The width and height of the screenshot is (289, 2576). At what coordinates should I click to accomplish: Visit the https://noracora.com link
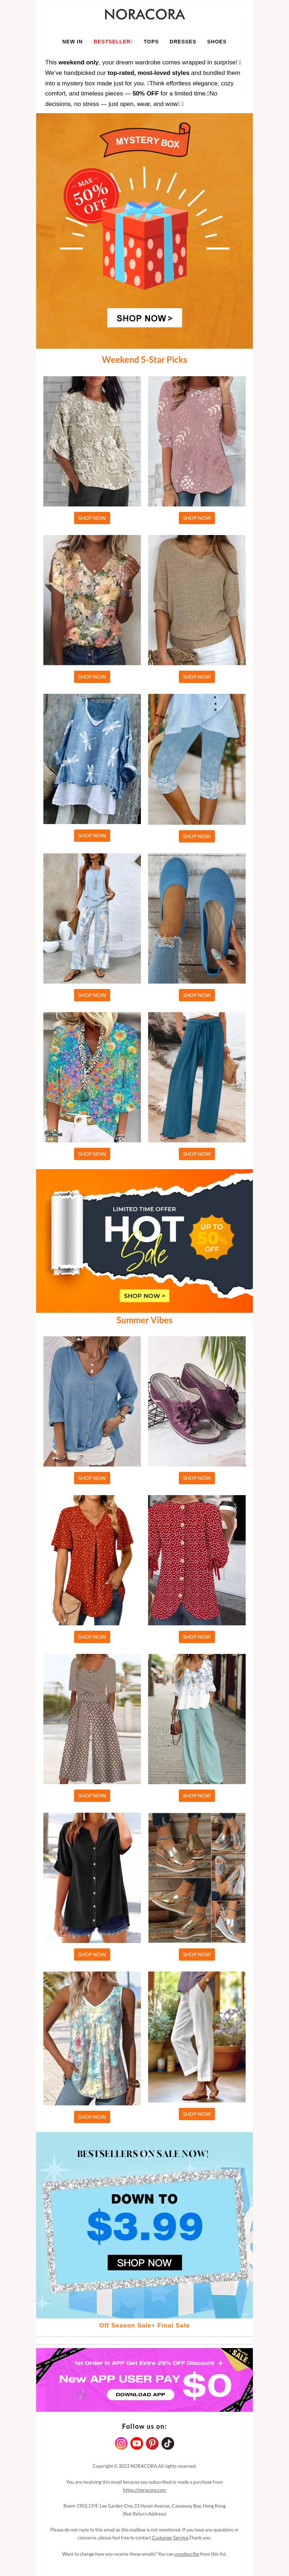click(x=144, y=2490)
